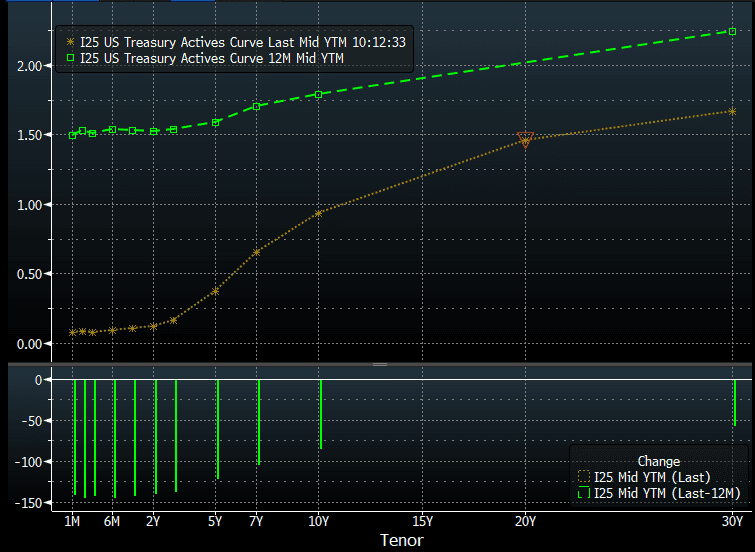
Task: Click the -100 label on change axis
Action: [28, 462]
